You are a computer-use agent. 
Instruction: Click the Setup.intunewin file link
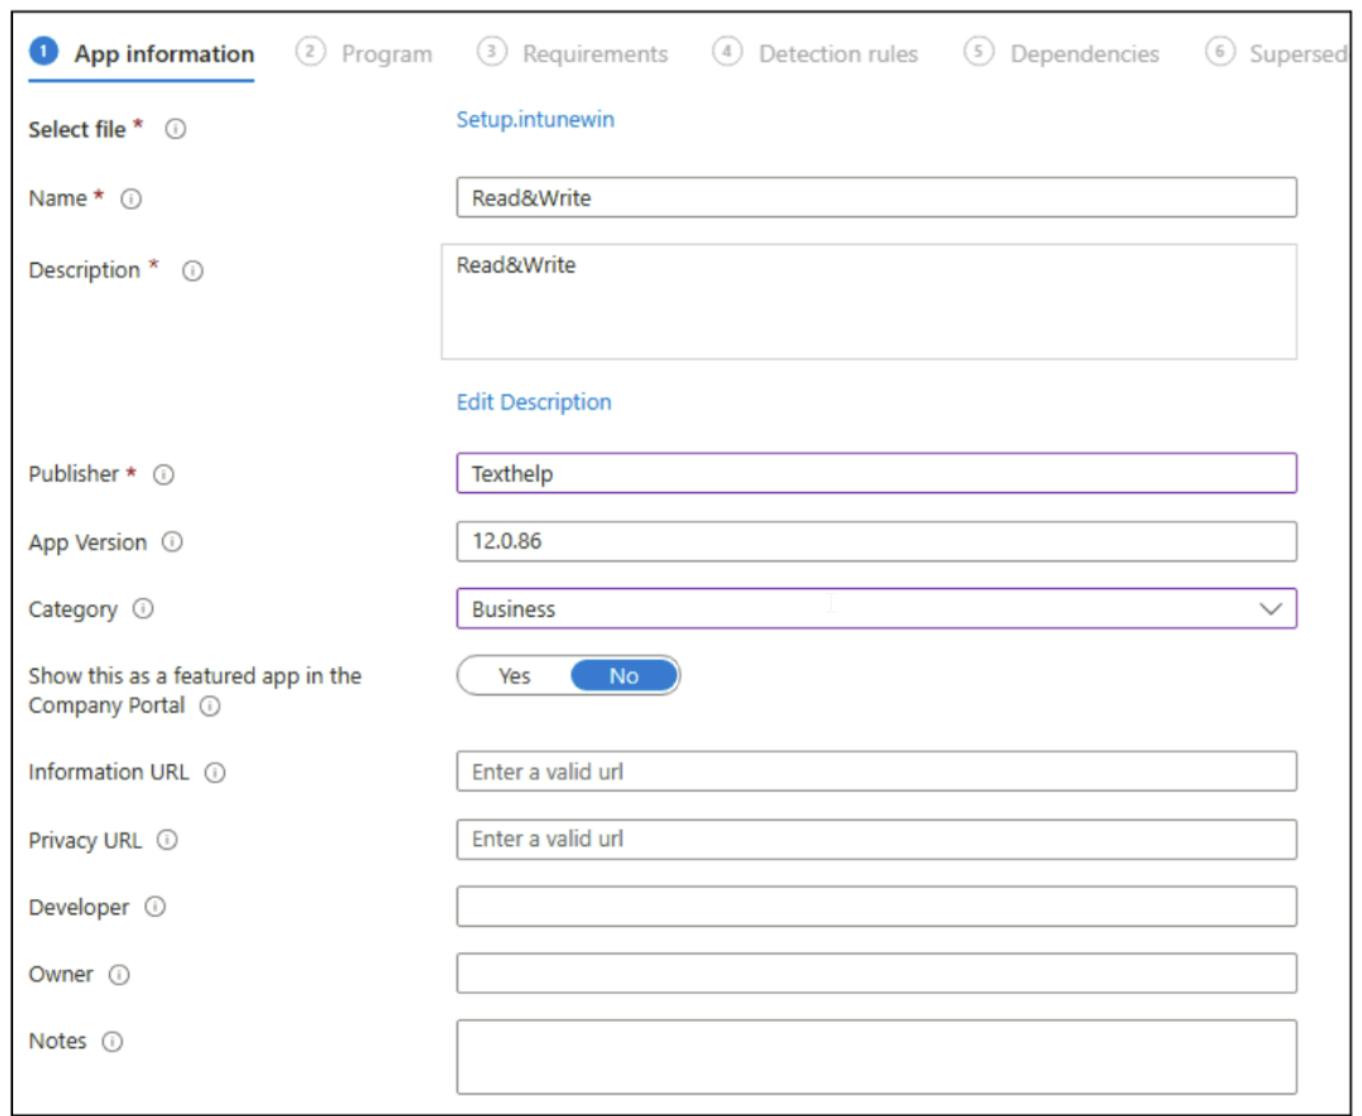click(535, 119)
